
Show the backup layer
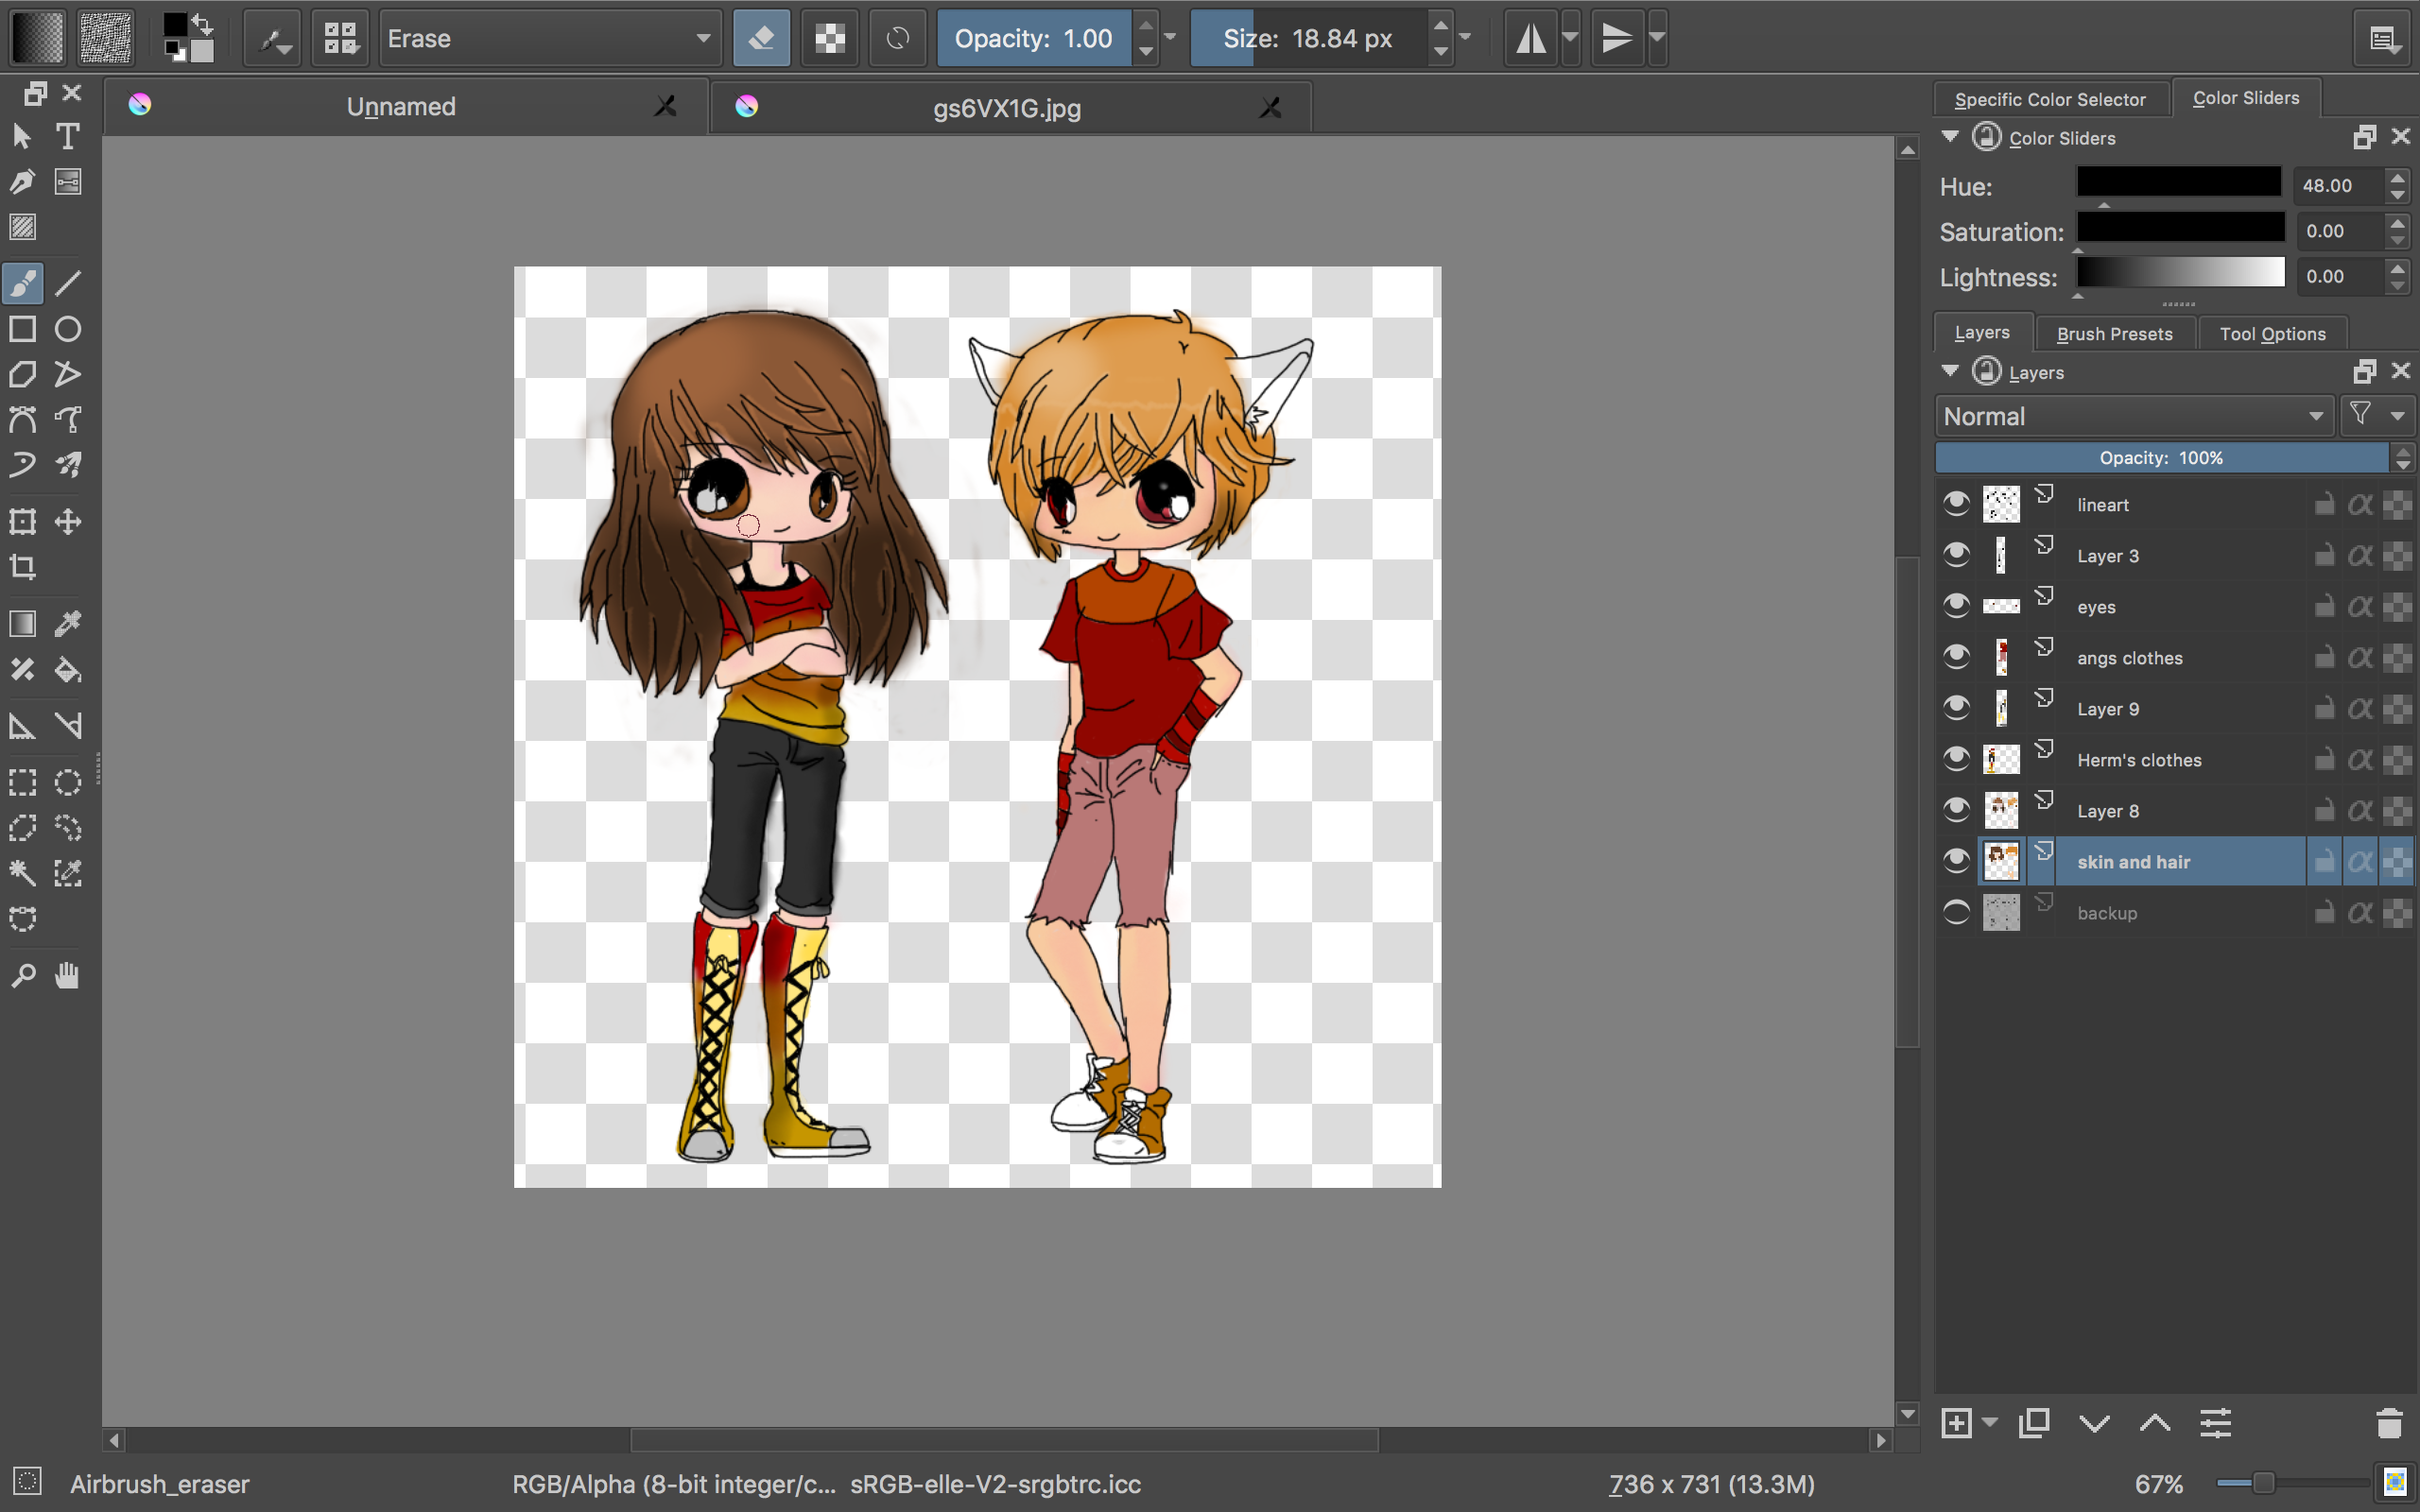tap(1956, 913)
